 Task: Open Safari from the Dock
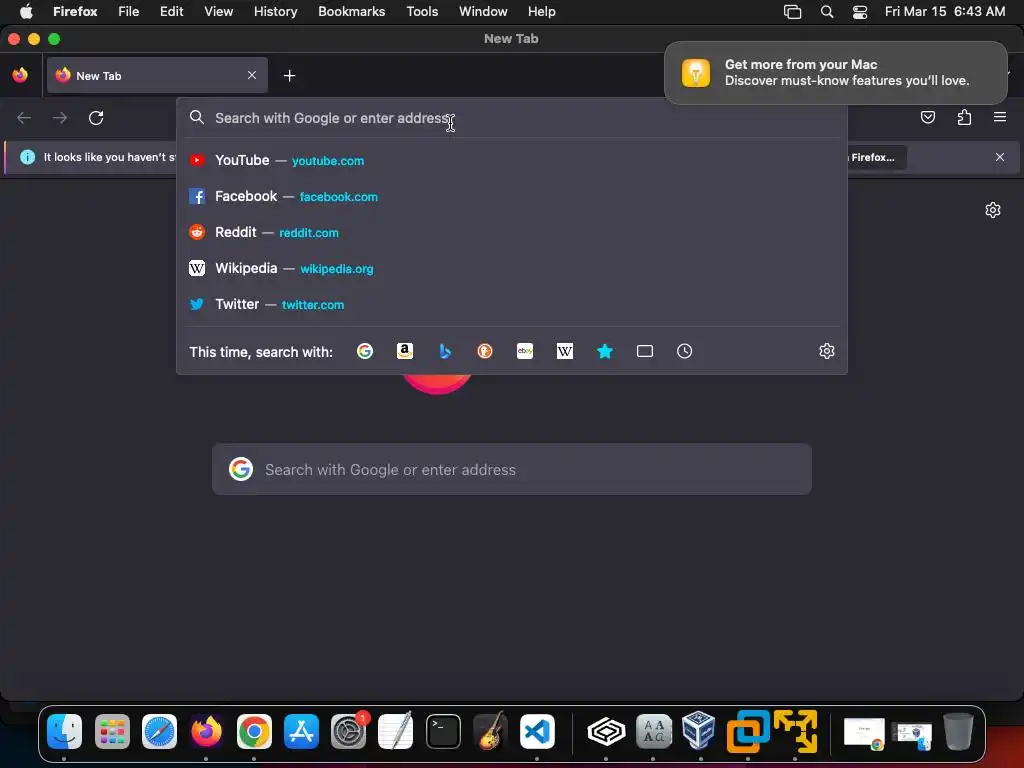point(159,731)
